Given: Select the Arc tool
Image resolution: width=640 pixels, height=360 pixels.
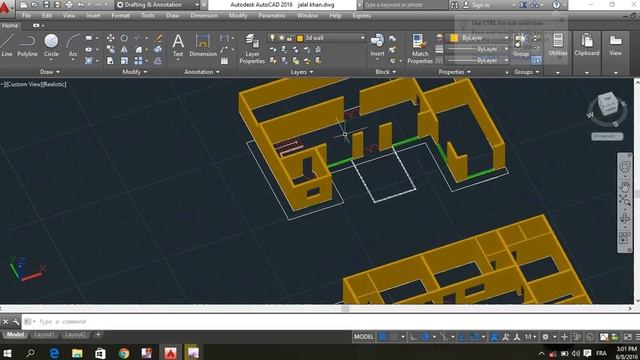Looking at the screenshot, I should click(73, 45).
